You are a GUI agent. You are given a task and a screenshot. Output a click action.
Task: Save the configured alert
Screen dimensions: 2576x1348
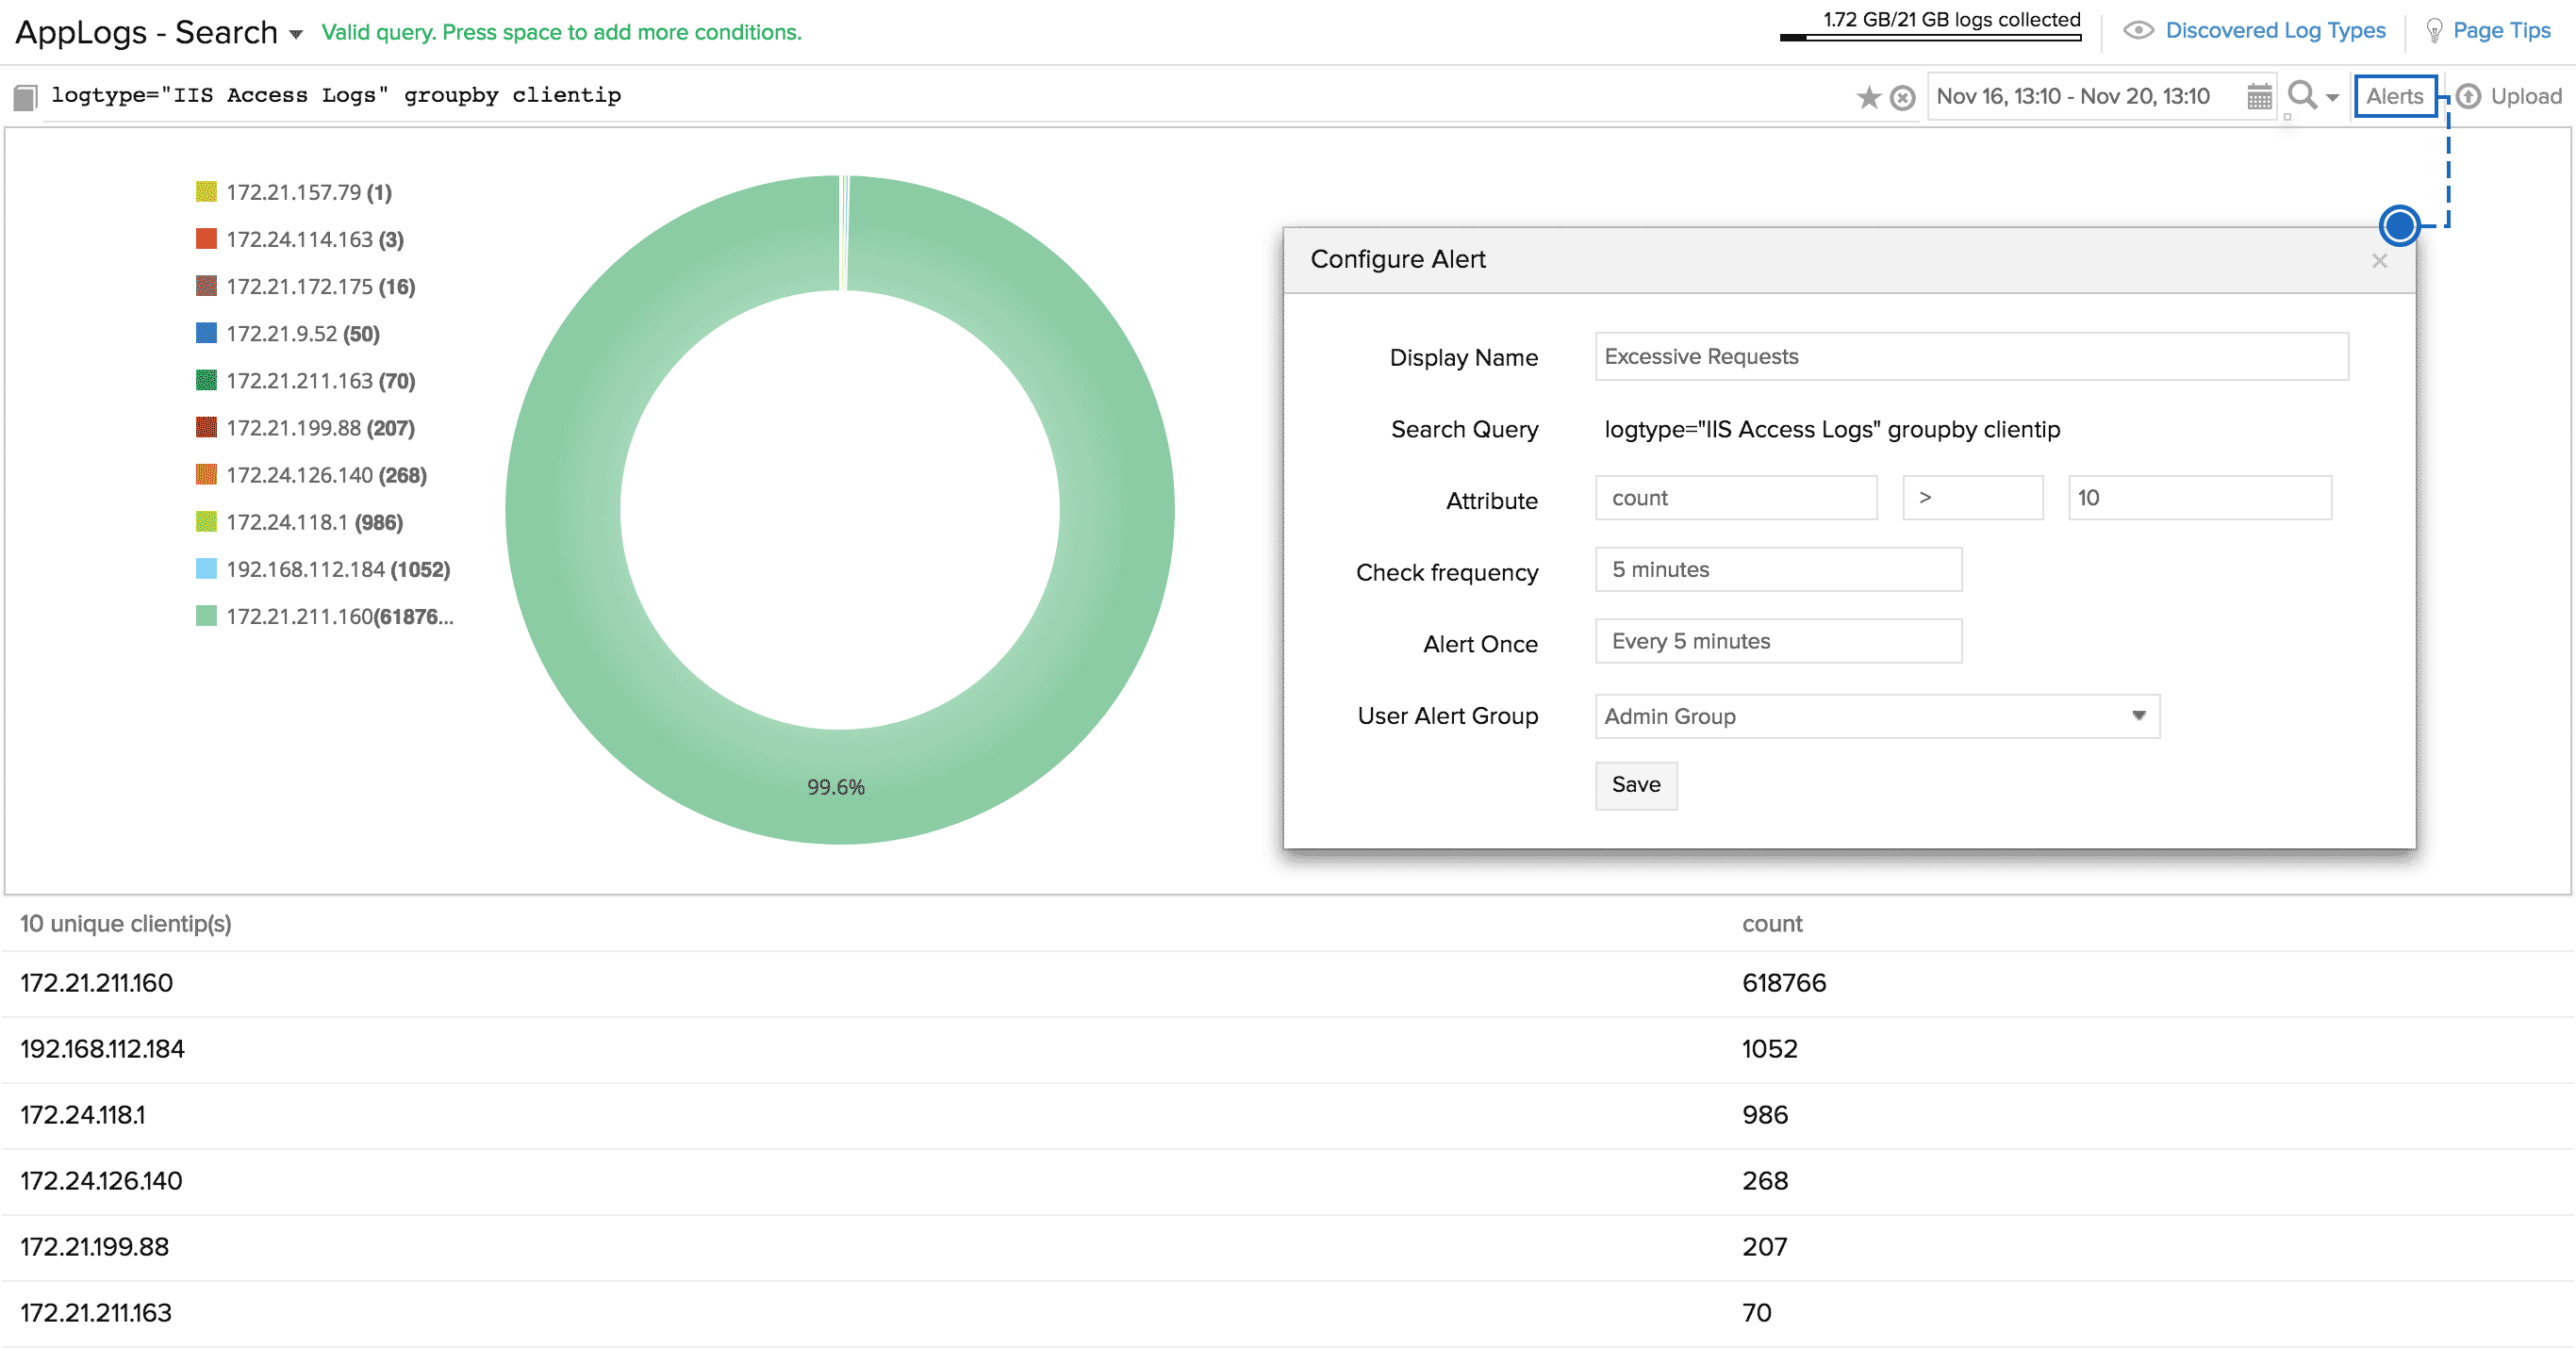click(x=1635, y=785)
